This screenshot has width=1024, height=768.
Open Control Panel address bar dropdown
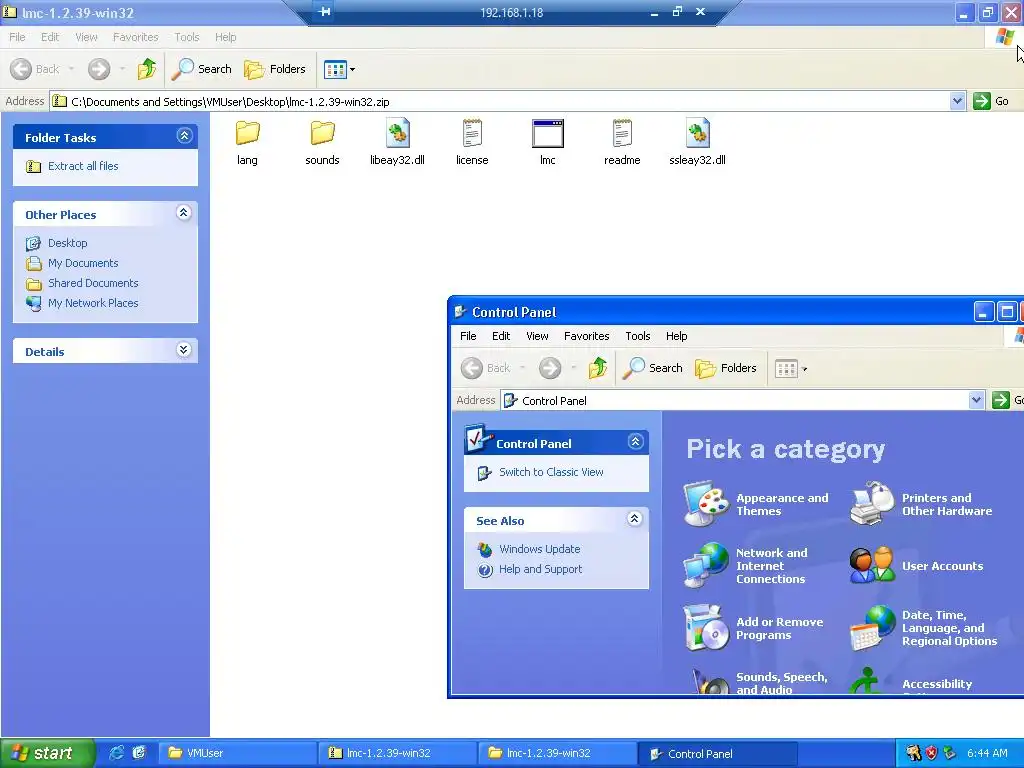(x=976, y=400)
